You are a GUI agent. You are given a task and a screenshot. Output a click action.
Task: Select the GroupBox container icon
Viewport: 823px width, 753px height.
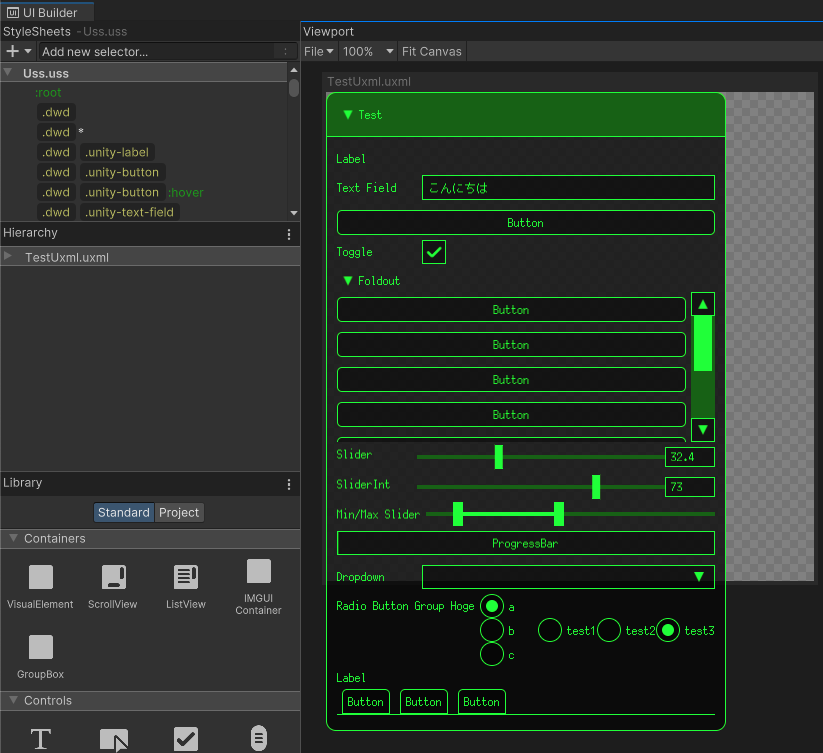40,647
